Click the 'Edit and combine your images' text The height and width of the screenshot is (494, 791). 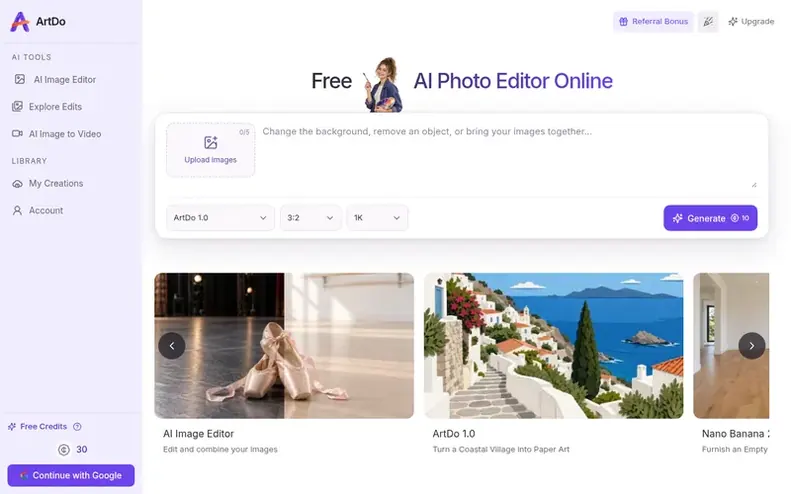coord(220,449)
